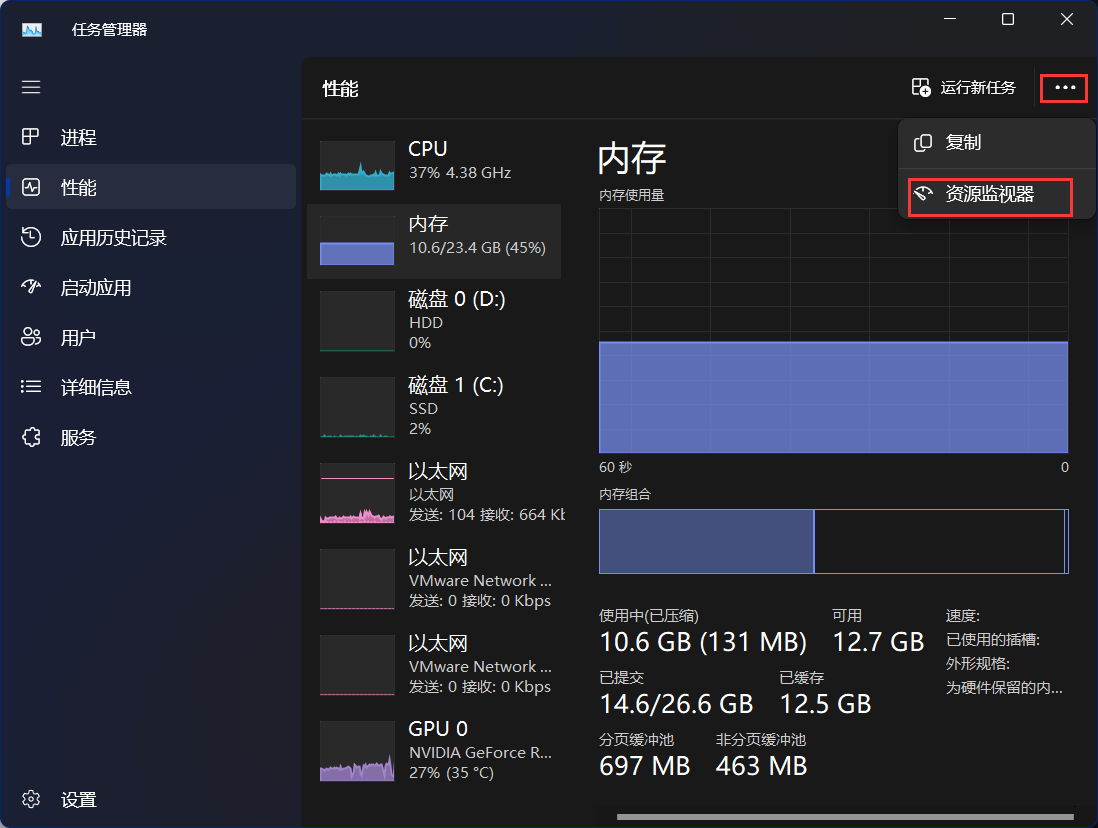Open Resource Monitor (资源监视器) menu entry
Image resolution: width=1098 pixels, height=828 pixels.
click(989, 195)
